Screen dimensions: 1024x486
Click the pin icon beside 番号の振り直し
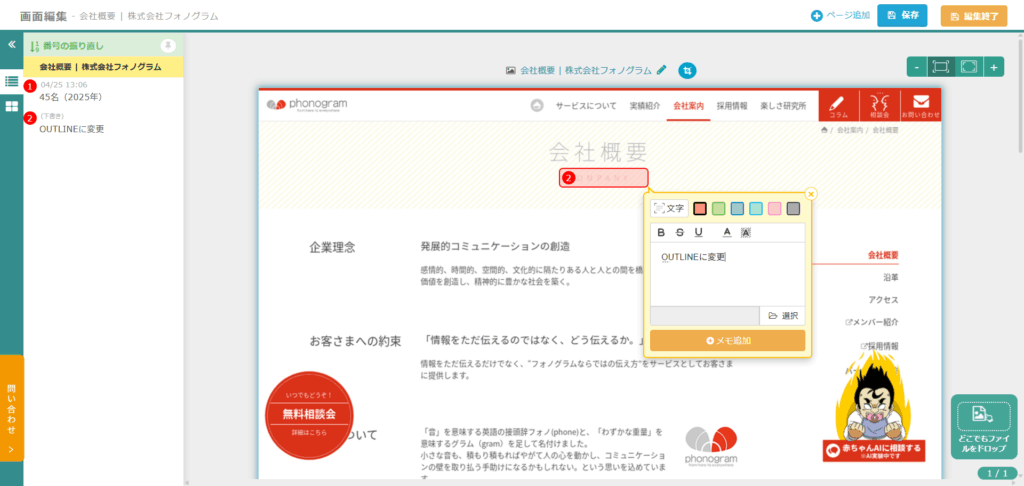tap(168, 45)
